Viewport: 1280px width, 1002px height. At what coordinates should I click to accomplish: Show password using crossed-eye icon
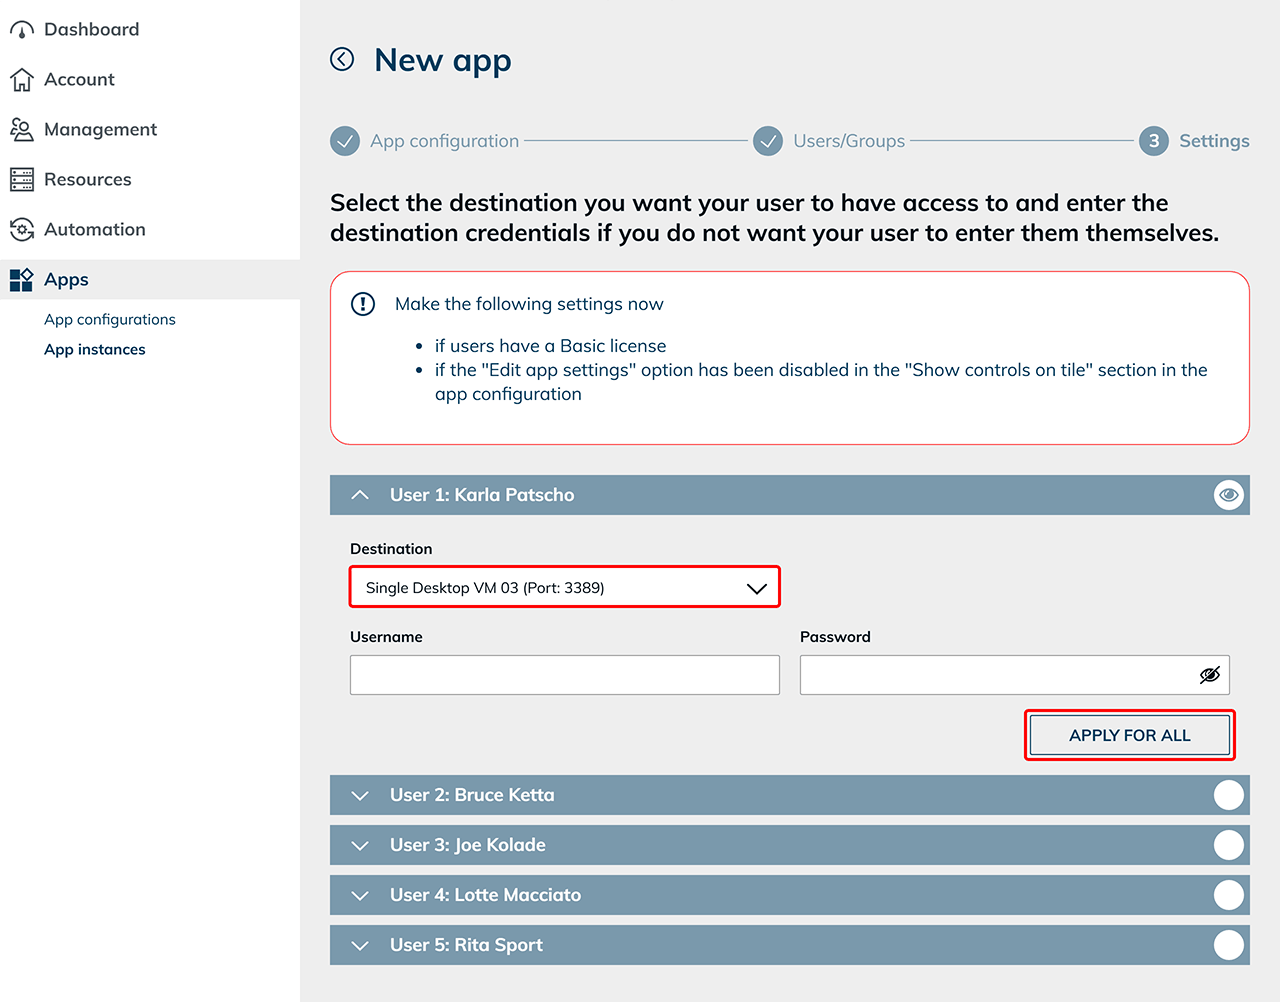pos(1209,675)
